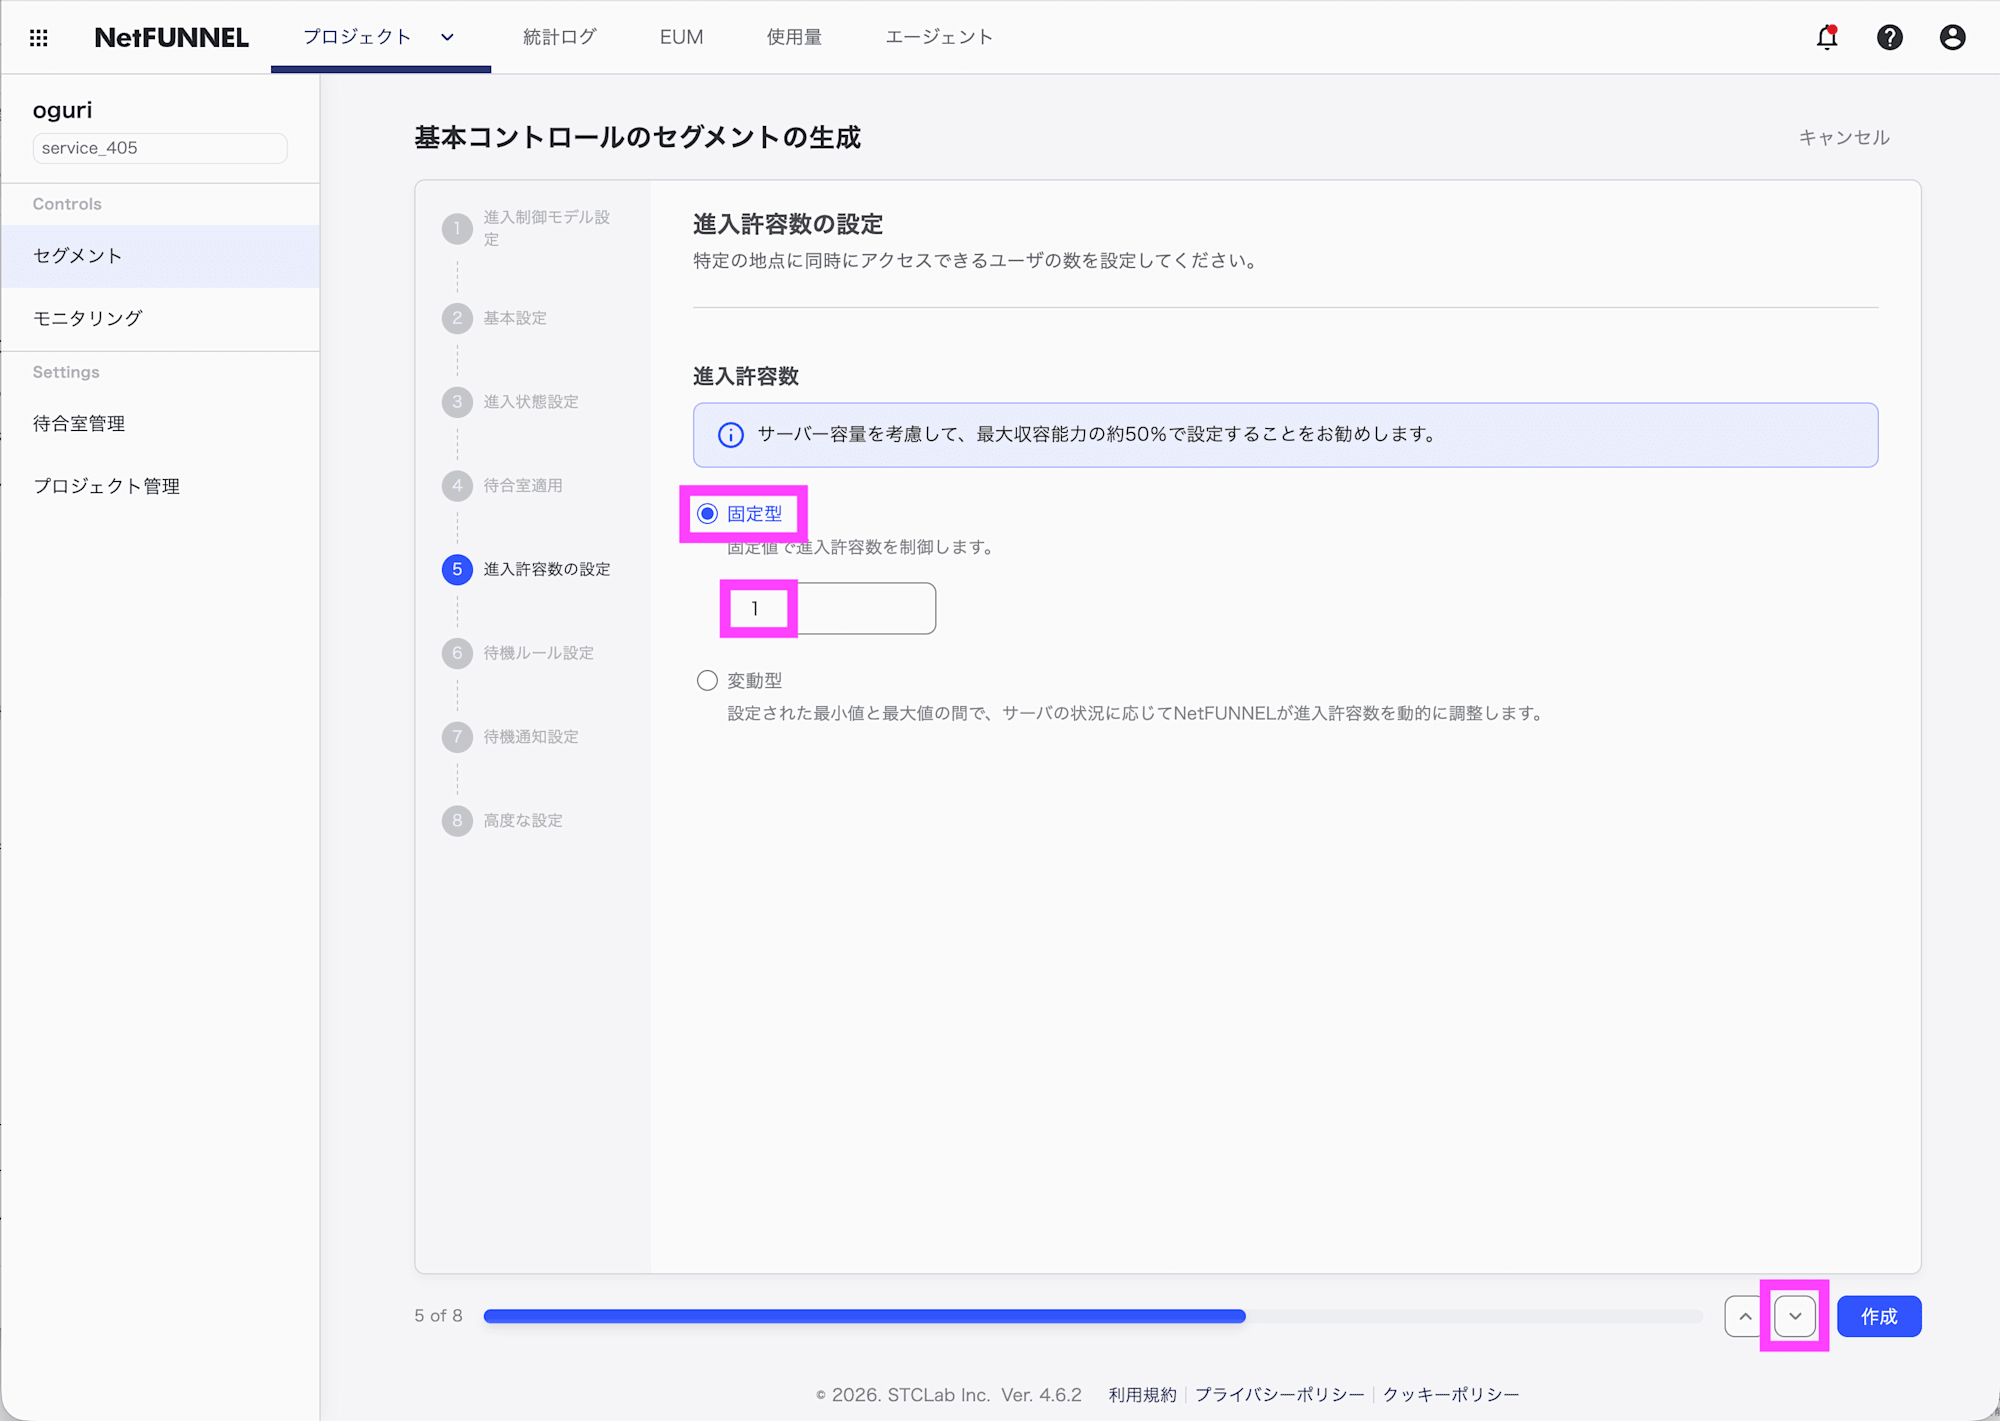Switch to the 統計ログ menu
Screen dimensions: 2000x1421
pyautogui.click(x=559, y=37)
